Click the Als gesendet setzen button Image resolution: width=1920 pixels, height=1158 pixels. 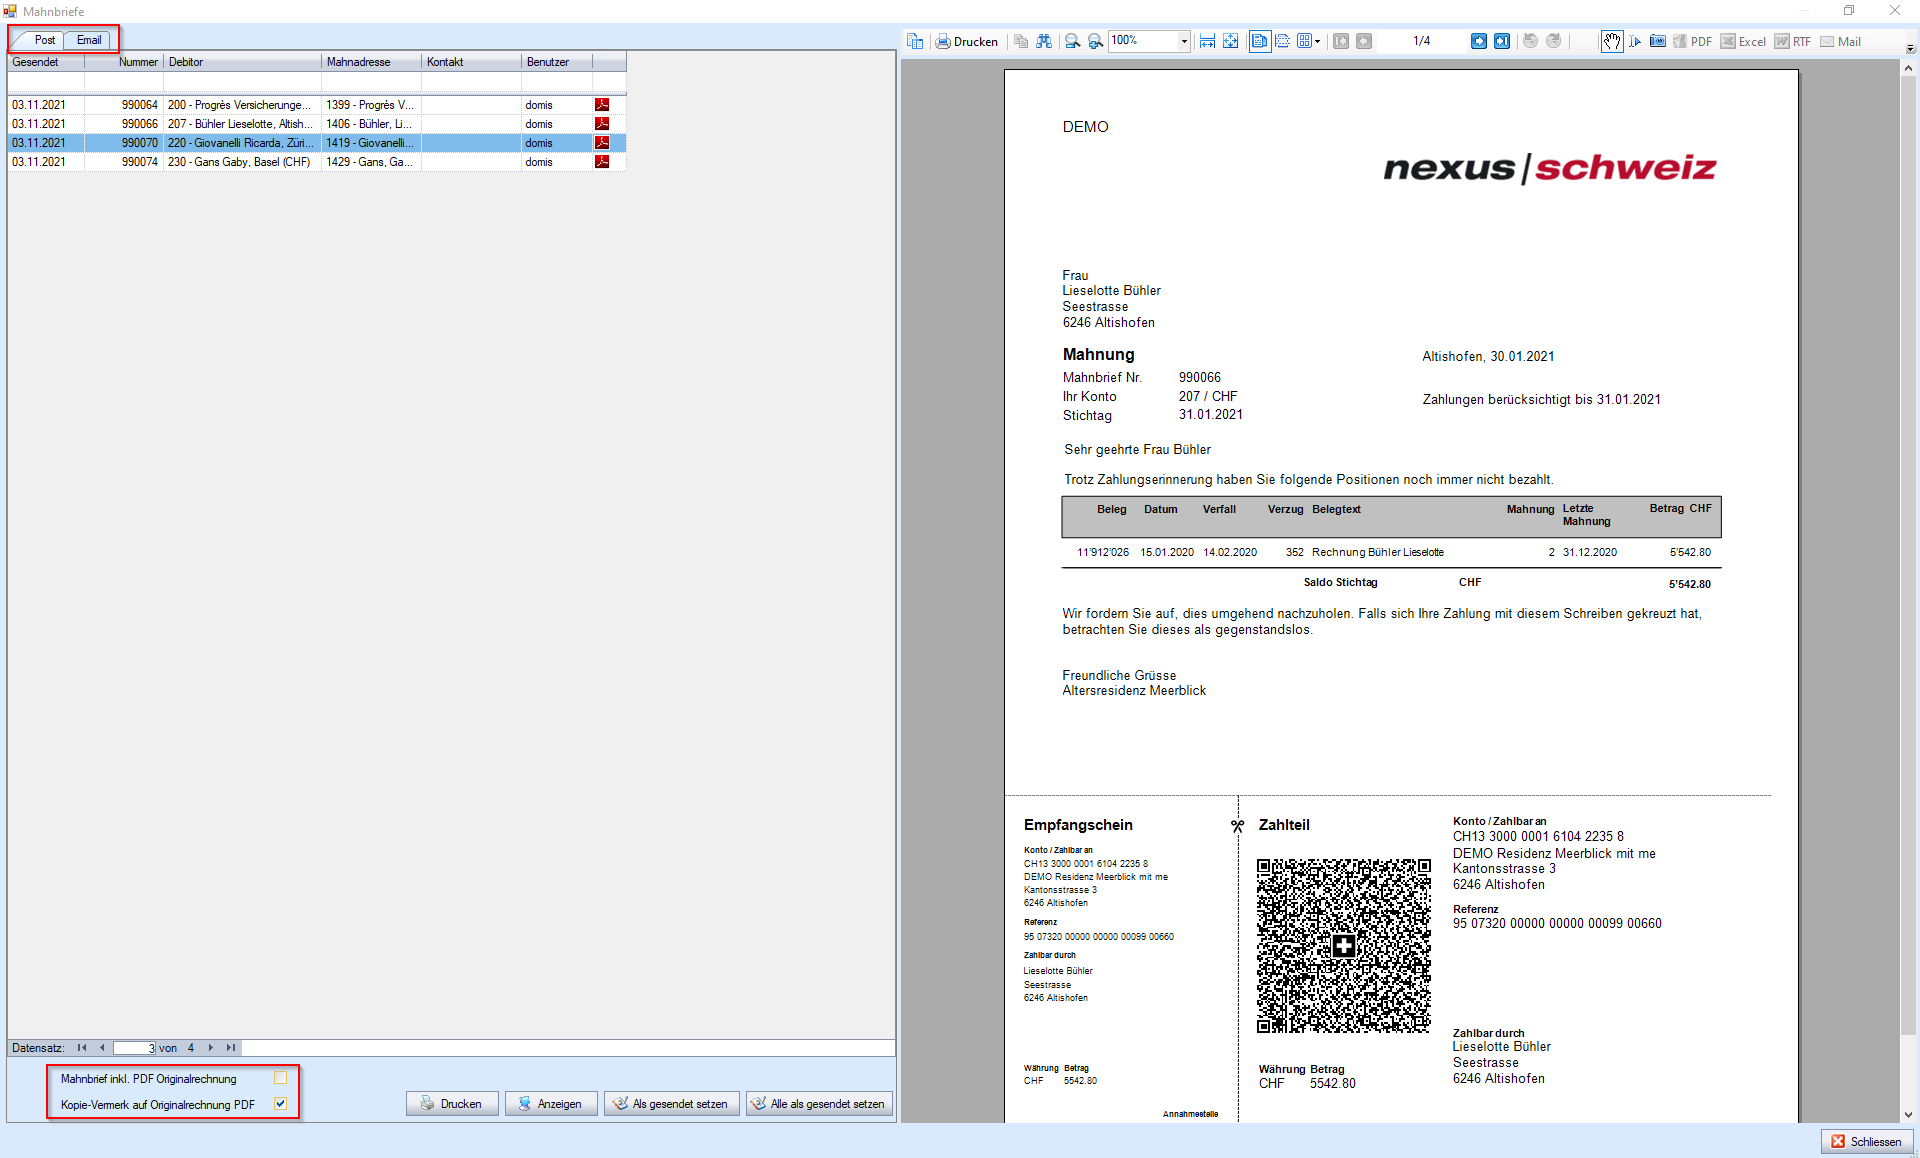671,1104
